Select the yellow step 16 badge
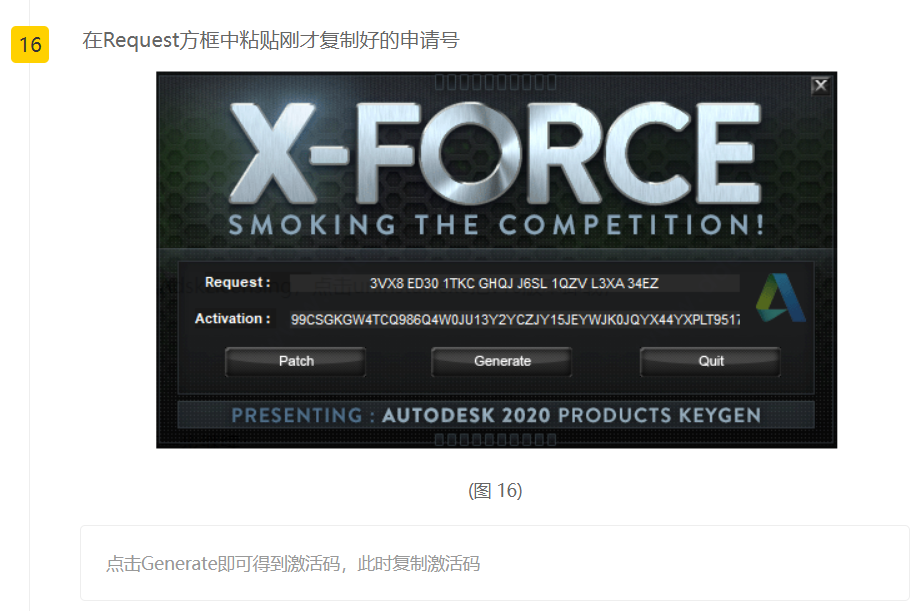The height and width of the screenshot is (611, 921). pyautogui.click(x=30, y=45)
